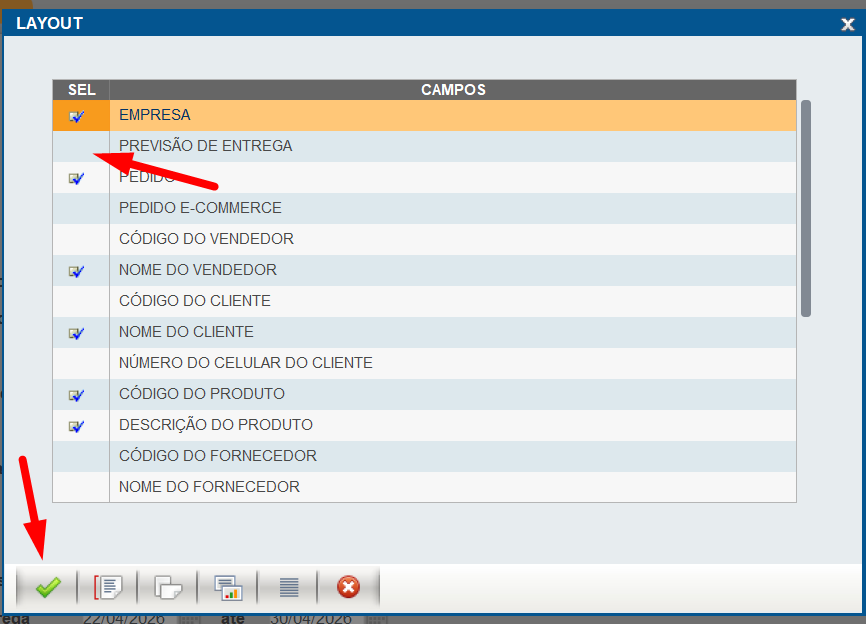Viewport: 866px width, 624px height.
Task: Tick the empty PREVISÃO DE ENTREGA selection cell
Action: (80, 146)
